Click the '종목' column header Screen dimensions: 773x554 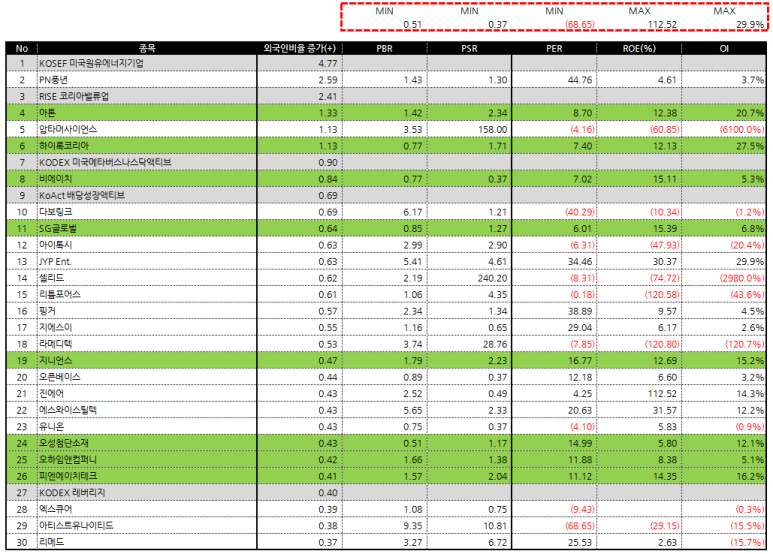(147, 48)
